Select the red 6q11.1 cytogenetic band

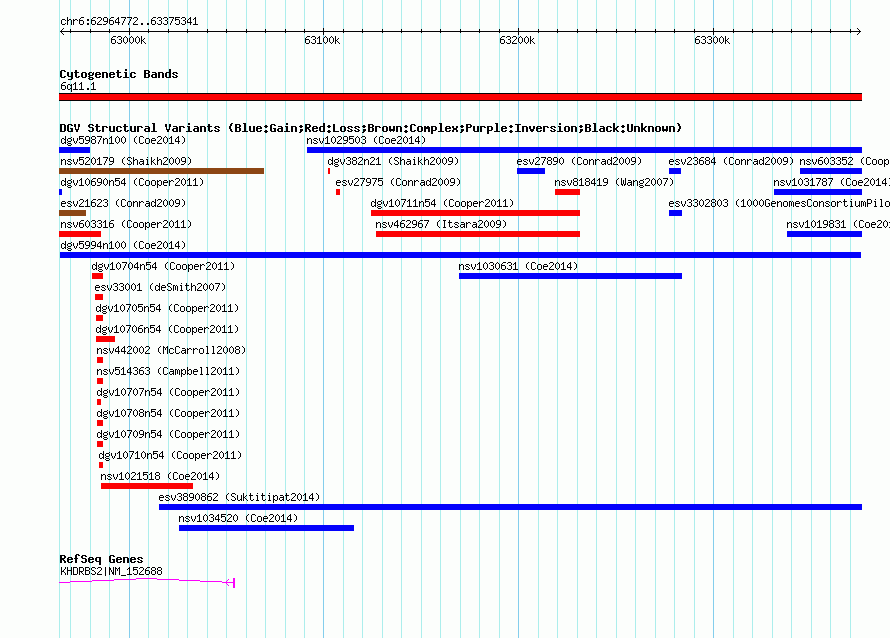460,97
